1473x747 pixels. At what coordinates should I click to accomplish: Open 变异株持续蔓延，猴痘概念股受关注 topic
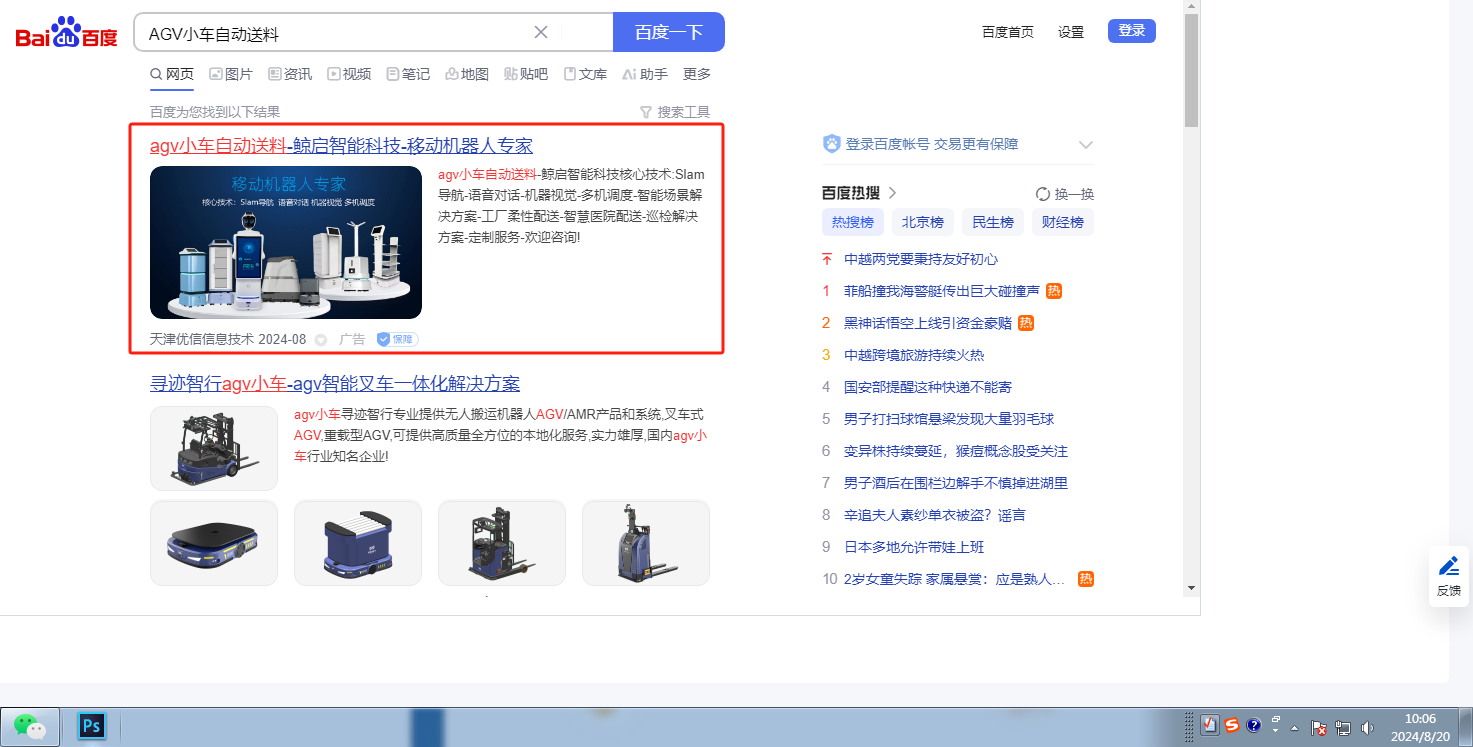[x=956, y=451]
